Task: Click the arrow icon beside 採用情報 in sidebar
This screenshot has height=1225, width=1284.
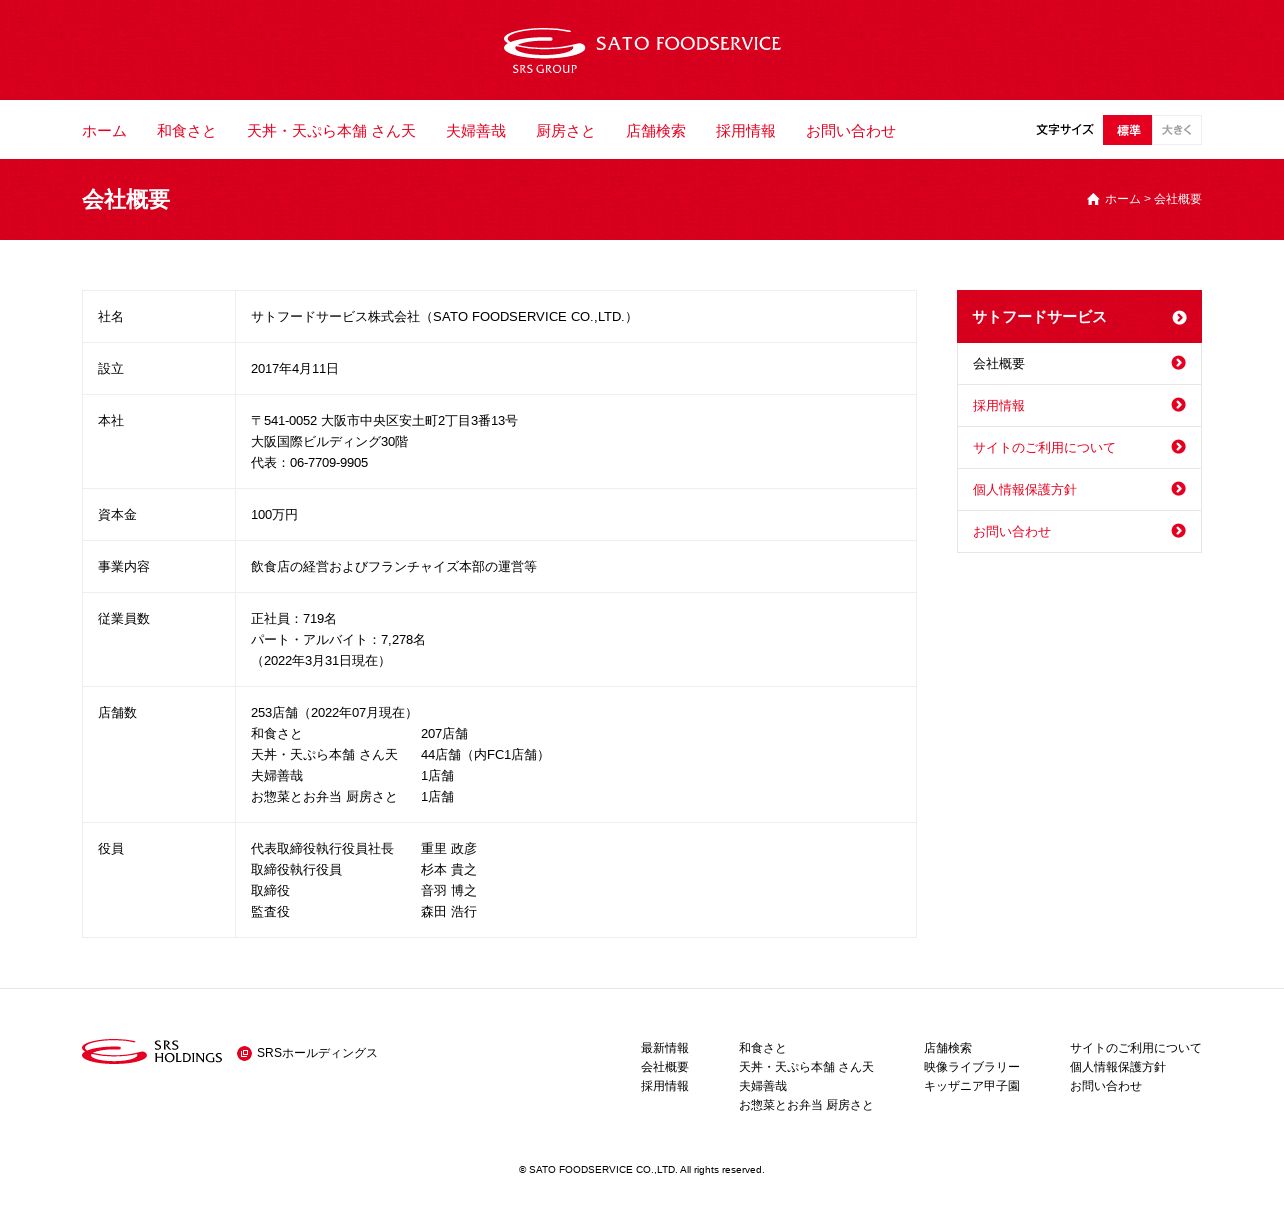Action: pos(1178,405)
